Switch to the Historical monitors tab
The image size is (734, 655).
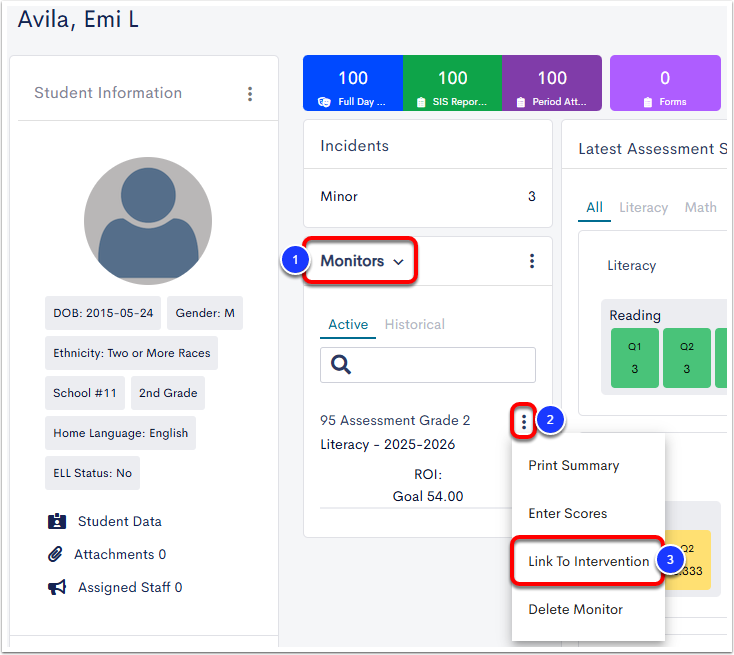pyautogui.click(x=415, y=324)
